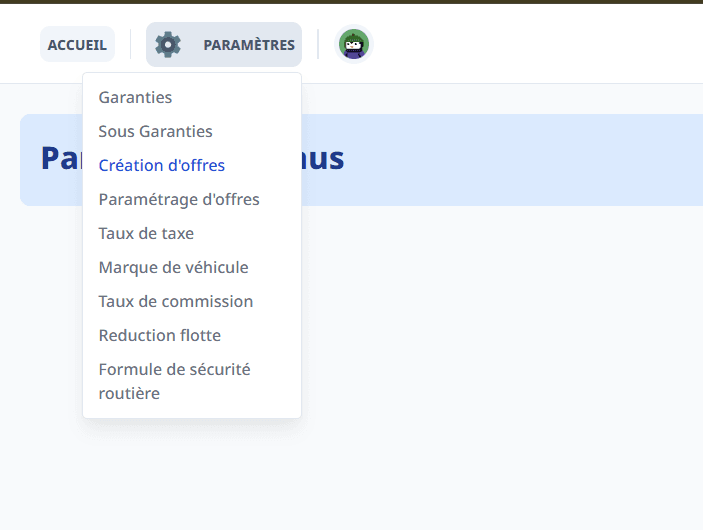Collapse the PARAMÈTRES dropdown via its label
This screenshot has width=703, height=530.
point(249,45)
